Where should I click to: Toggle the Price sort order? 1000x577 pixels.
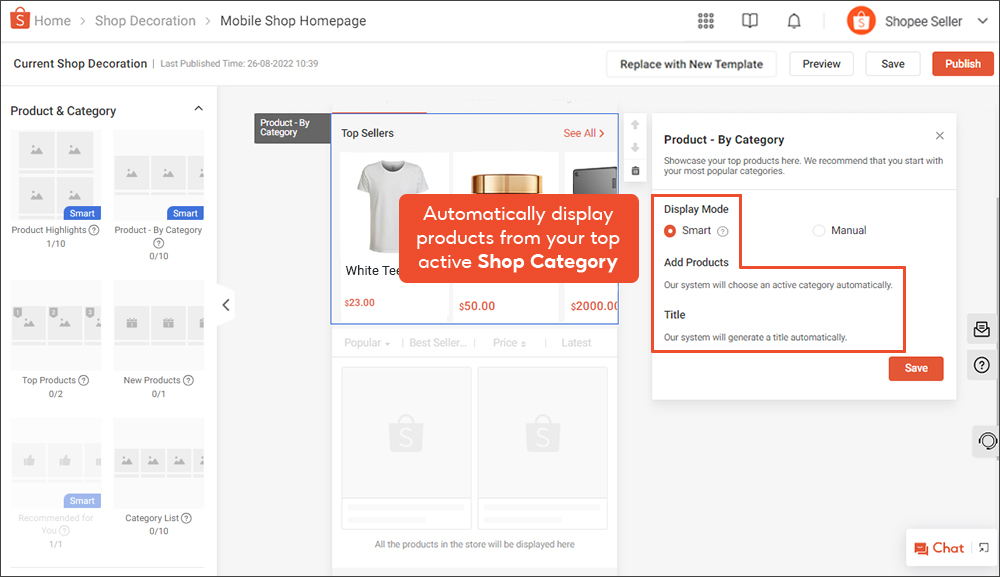(x=509, y=343)
